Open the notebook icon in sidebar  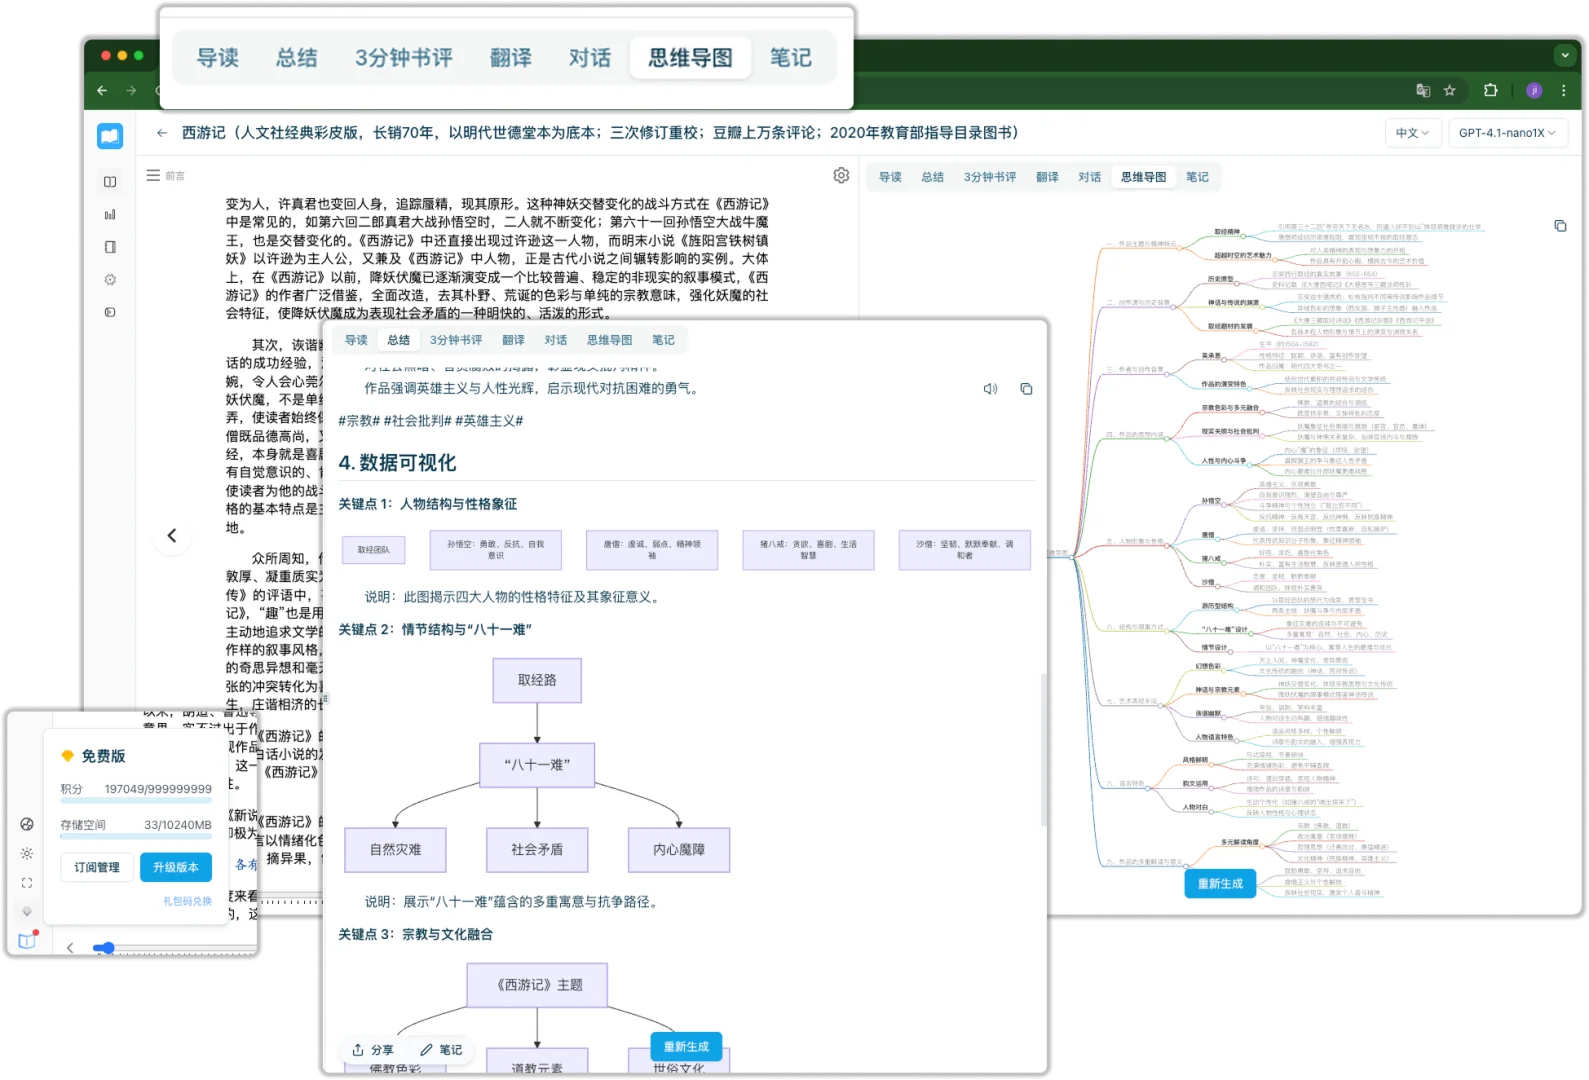click(110, 247)
